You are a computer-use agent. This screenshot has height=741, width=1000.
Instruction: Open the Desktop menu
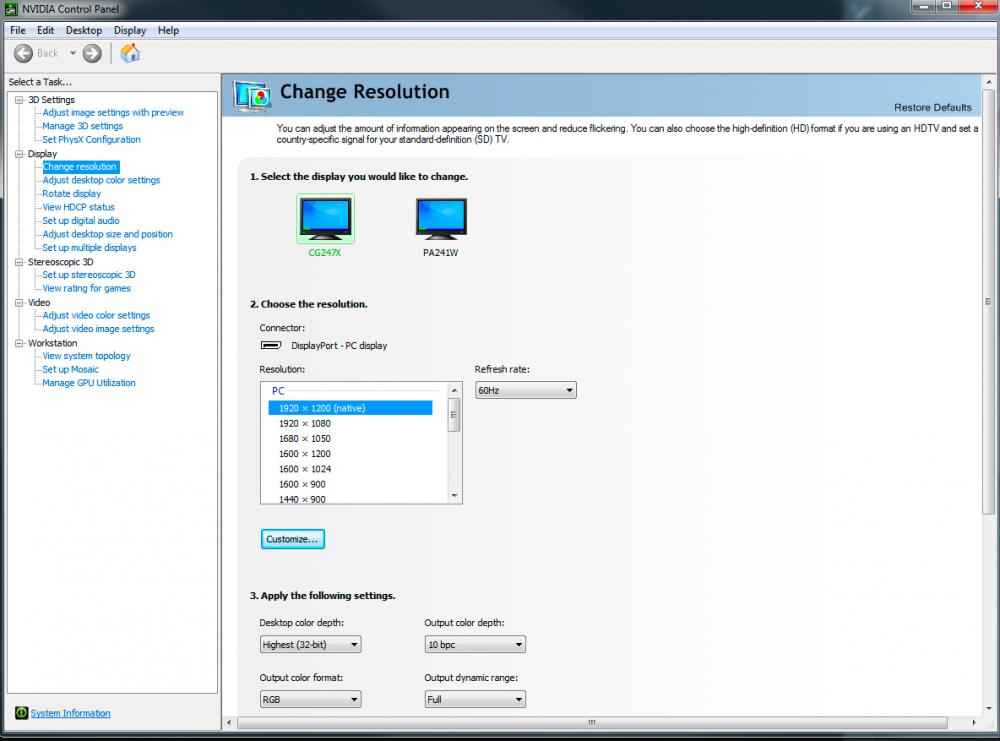coord(84,31)
